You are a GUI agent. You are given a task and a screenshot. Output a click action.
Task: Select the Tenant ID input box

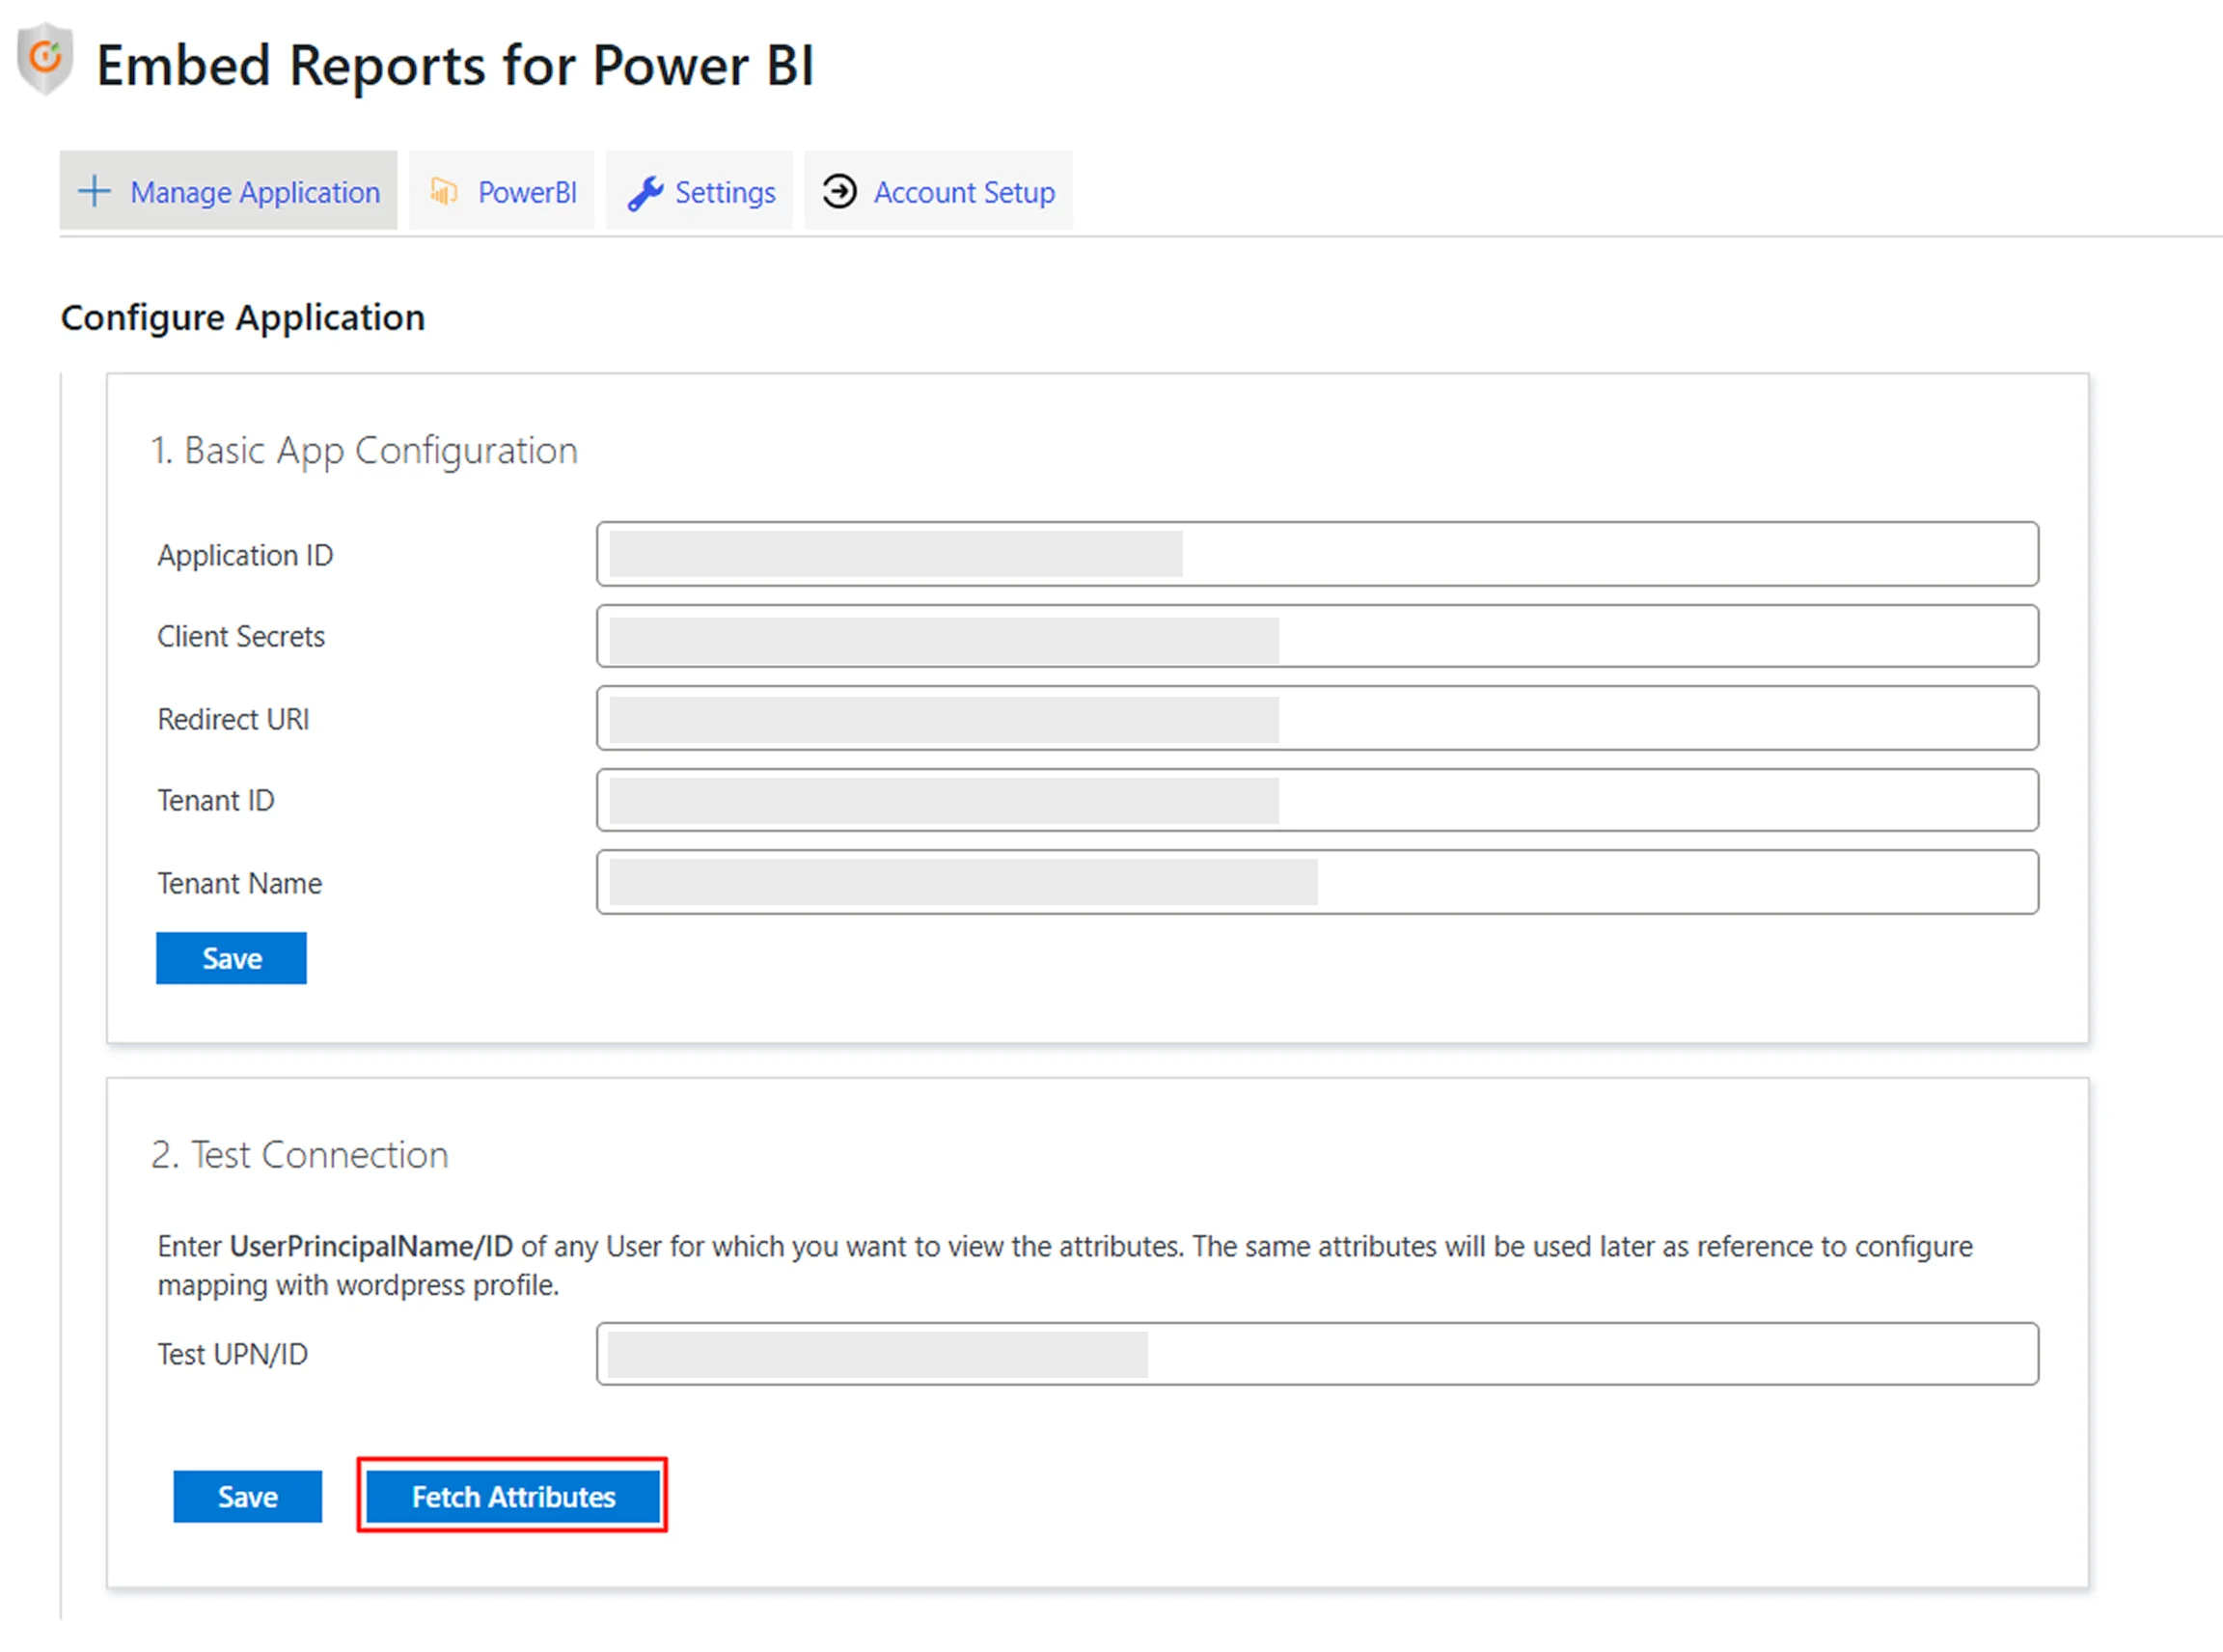click(1317, 800)
